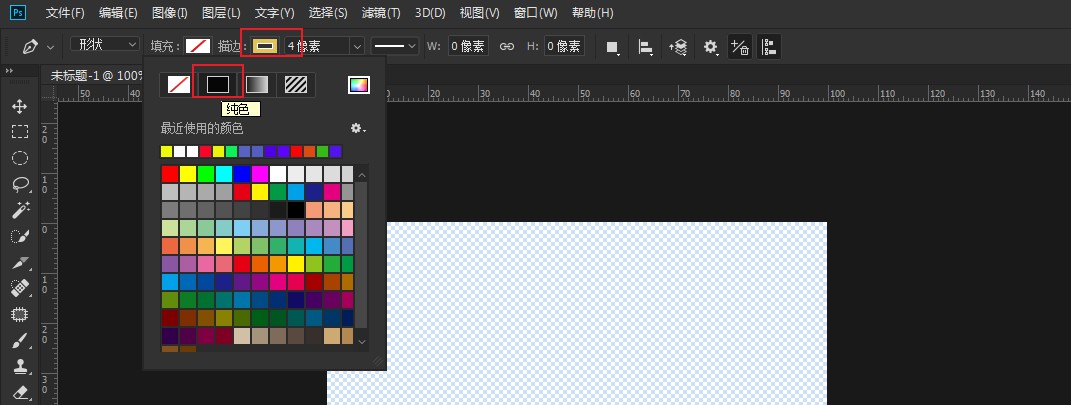The image size is (1071, 405).
Task: Pick cyan swatch in first grid row
Action: pos(224,173)
